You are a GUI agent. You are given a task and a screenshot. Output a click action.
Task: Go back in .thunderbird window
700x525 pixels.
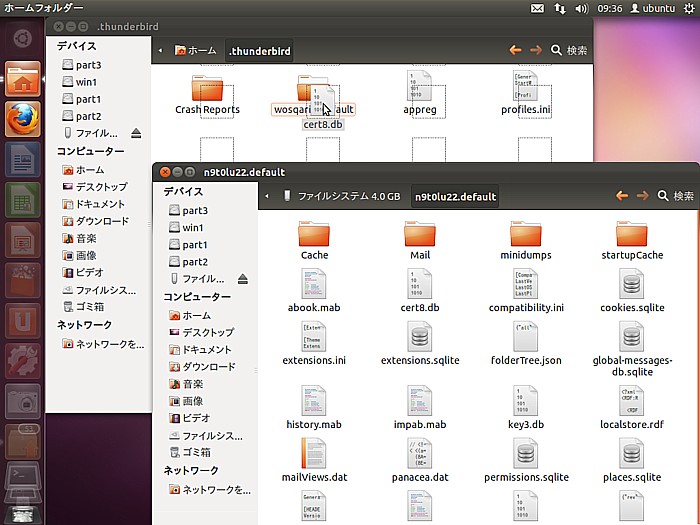coord(516,50)
